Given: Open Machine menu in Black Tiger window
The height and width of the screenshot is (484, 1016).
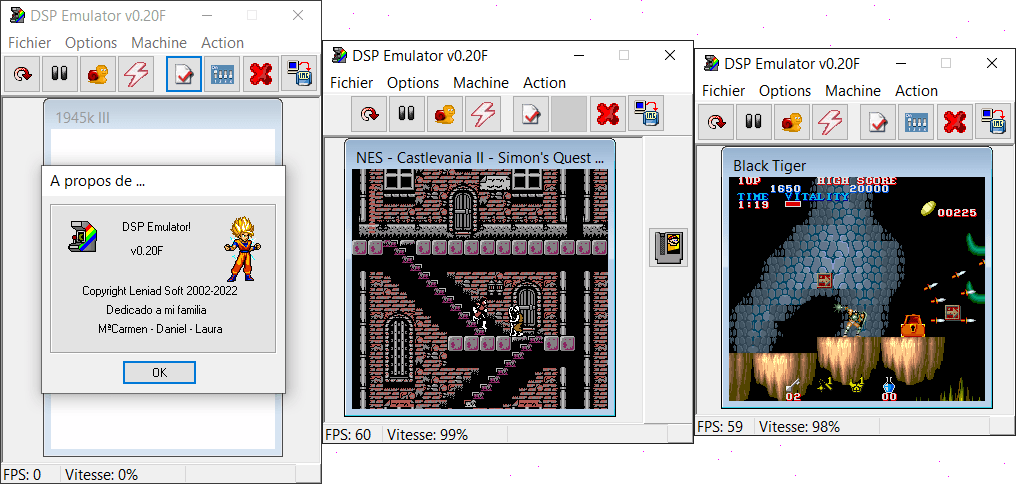Looking at the screenshot, I should pyautogui.click(x=853, y=91).
